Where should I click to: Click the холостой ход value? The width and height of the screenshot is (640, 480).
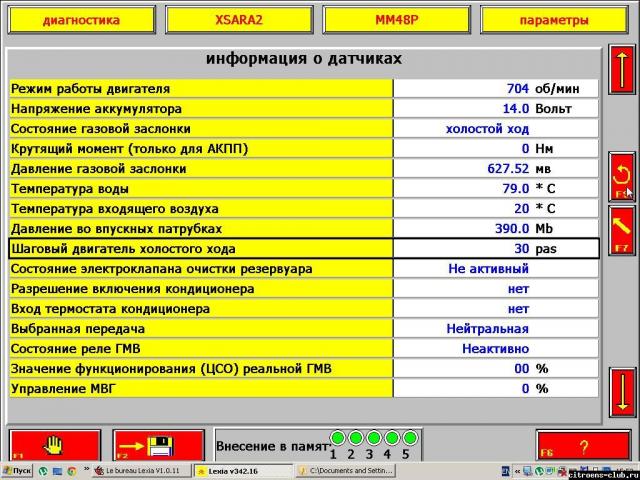[x=487, y=129]
